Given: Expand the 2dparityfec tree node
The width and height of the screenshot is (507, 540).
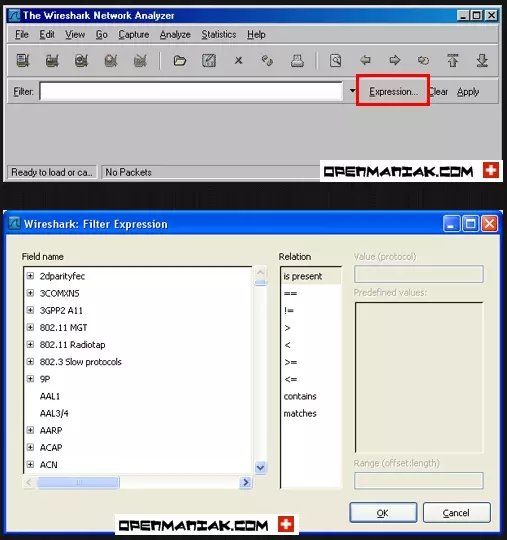Looking at the screenshot, I should [x=30, y=276].
